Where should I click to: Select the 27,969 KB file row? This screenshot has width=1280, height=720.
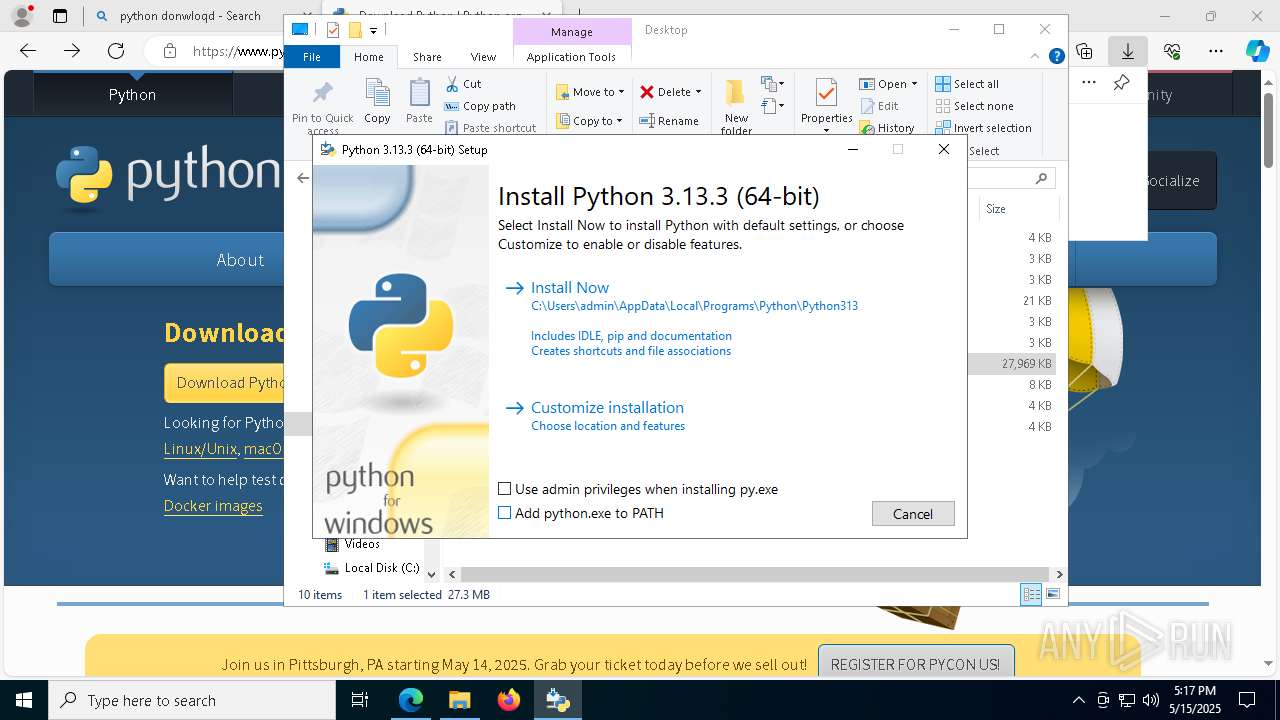[x=1012, y=364]
